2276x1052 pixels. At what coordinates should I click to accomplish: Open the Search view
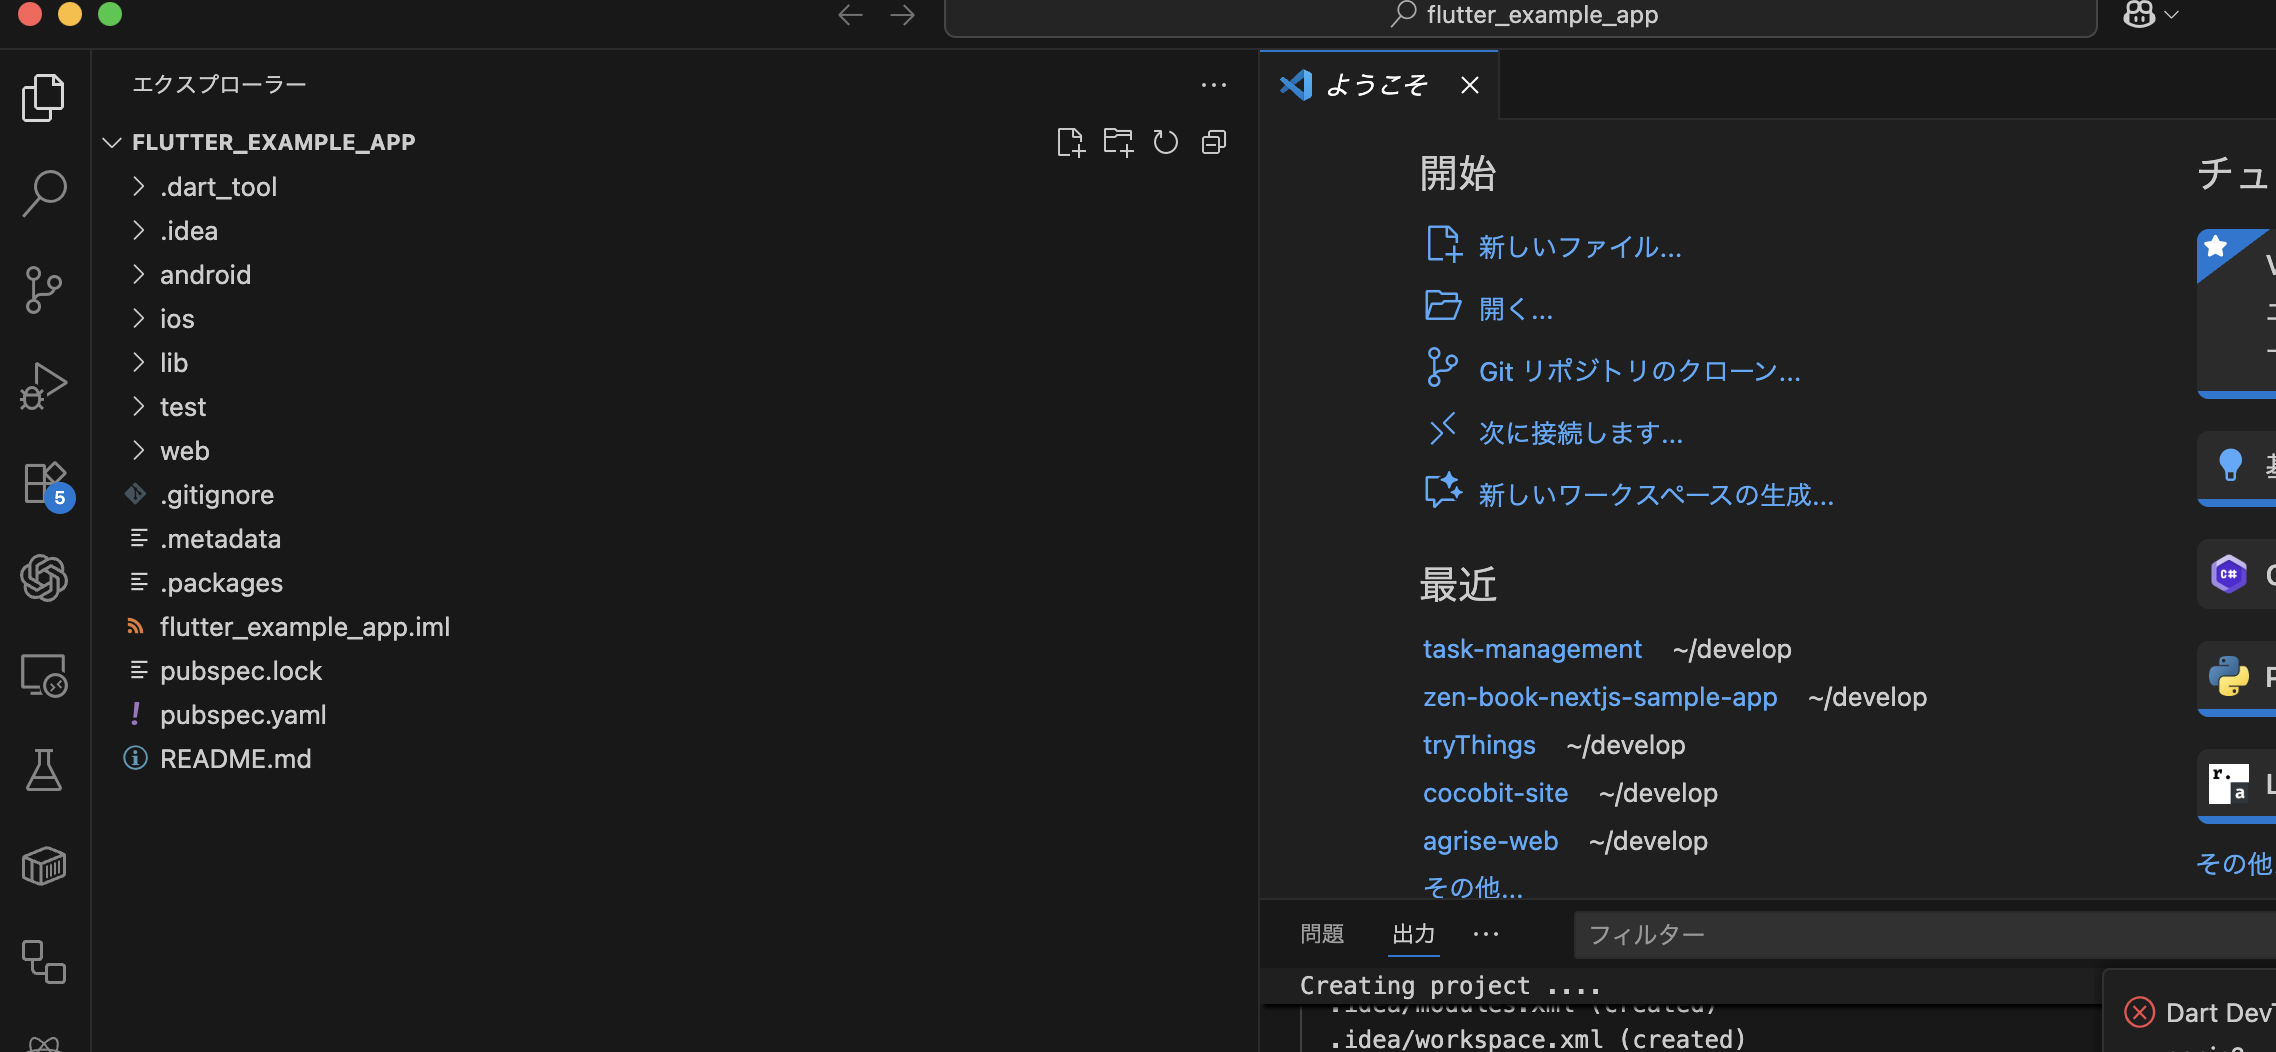[42, 192]
